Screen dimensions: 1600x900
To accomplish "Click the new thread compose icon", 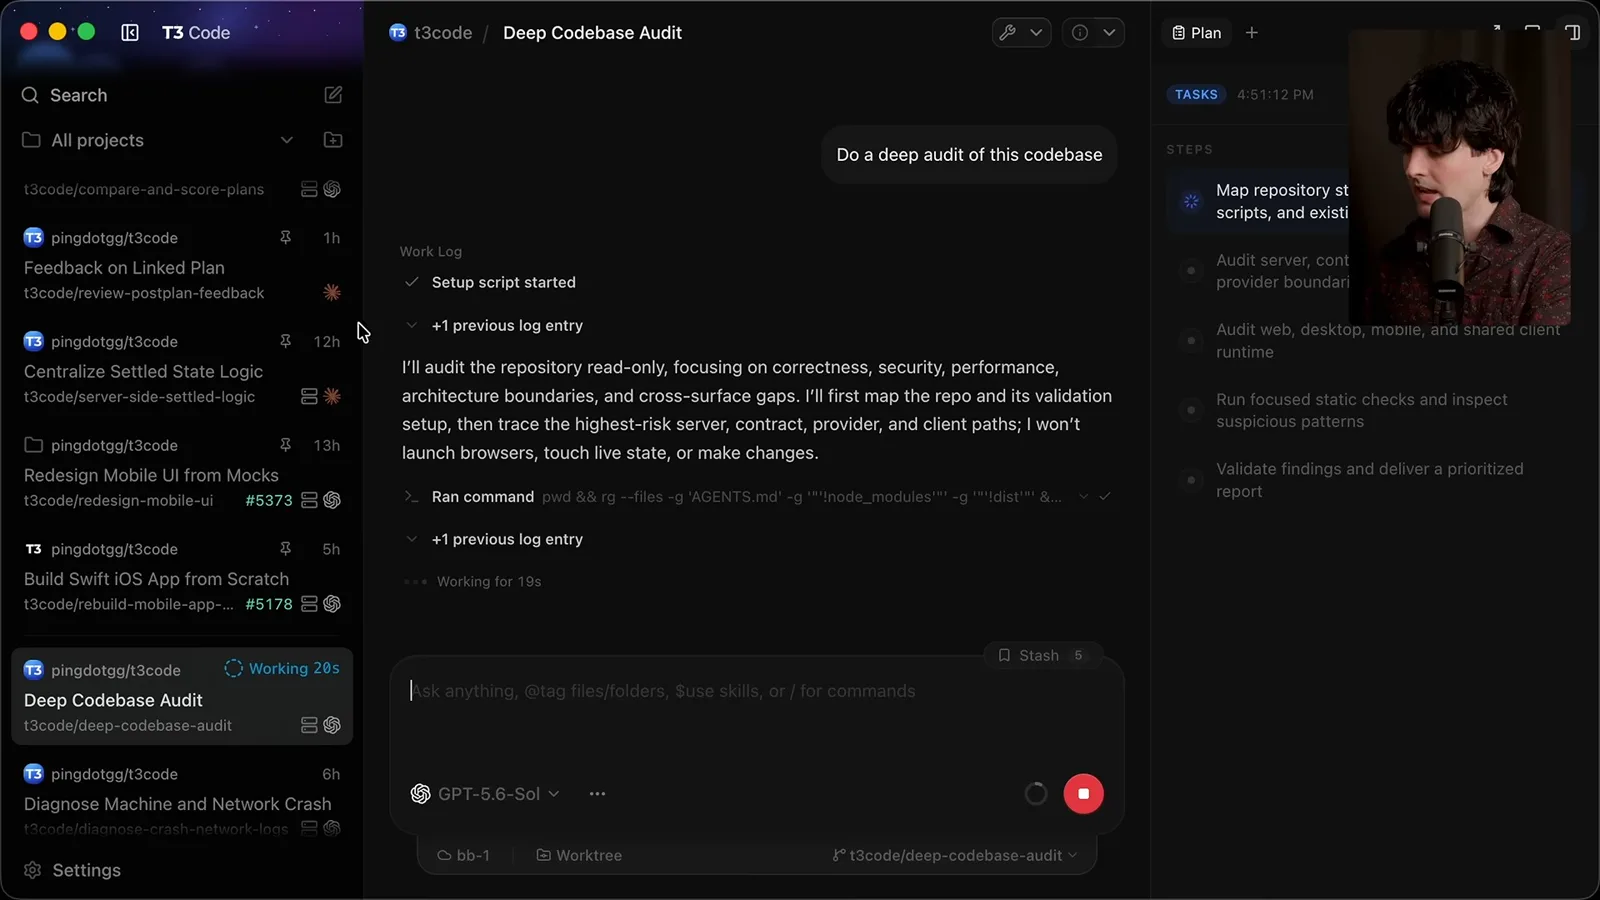I will coord(333,95).
